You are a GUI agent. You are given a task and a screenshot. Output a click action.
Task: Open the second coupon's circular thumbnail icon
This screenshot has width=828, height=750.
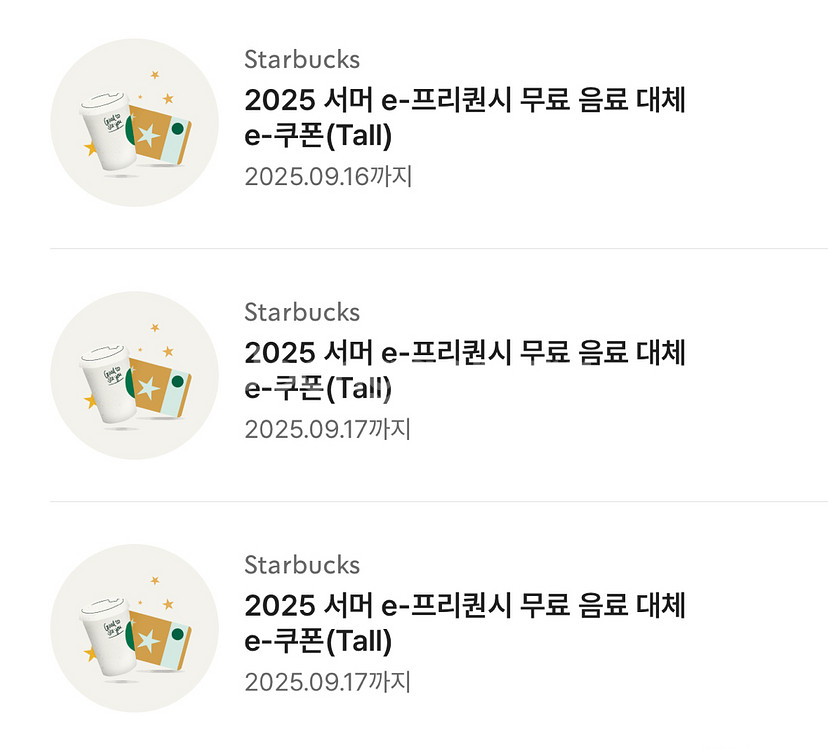click(x=134, y=376)
